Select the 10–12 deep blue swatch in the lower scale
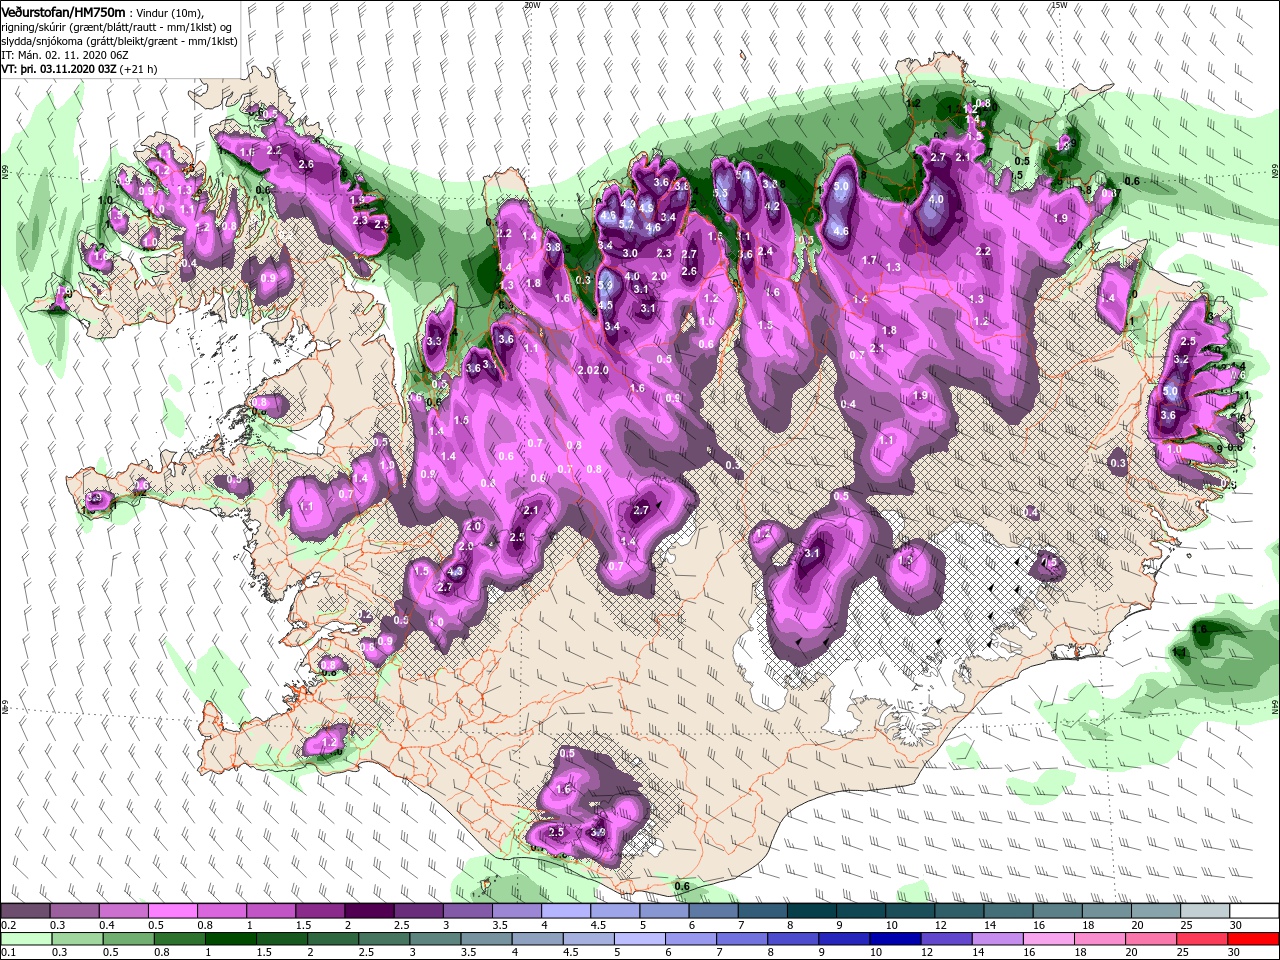This screenshot has height=960, width=1280. [895, 939]
